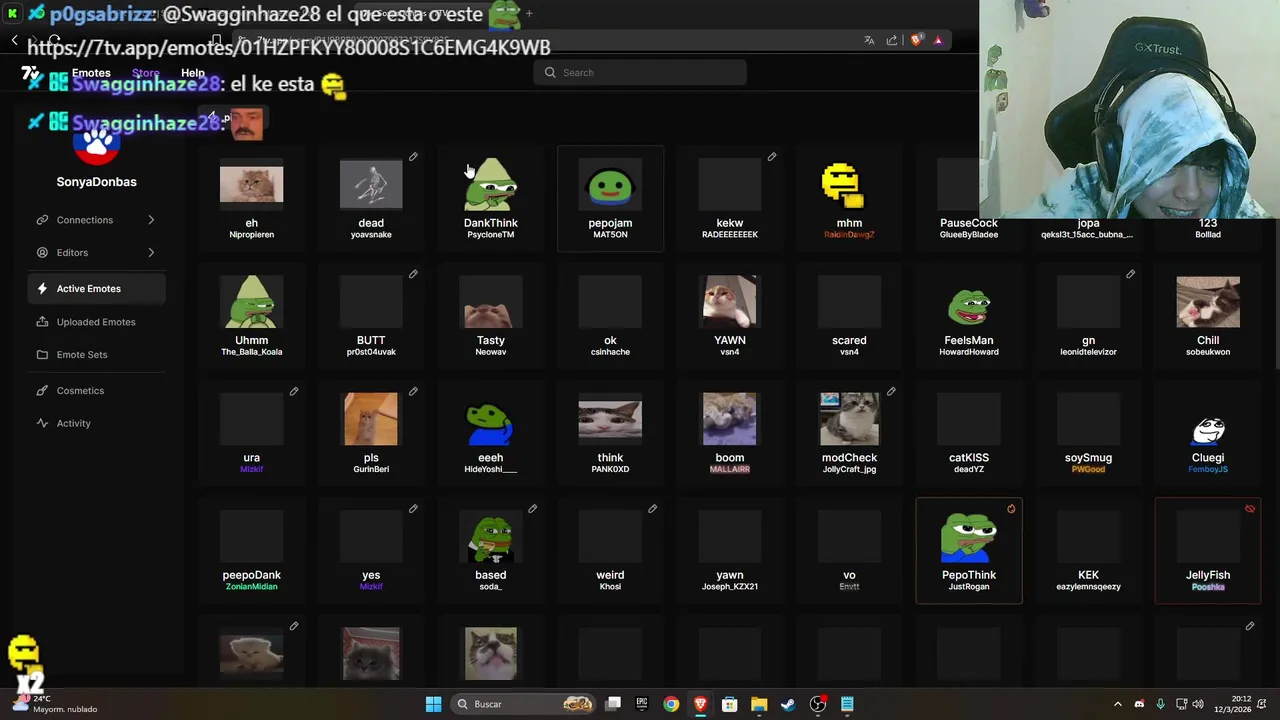Click the red conflict icon on JellyFish
Viewport: 1280px width, 720px height.
coord(1250,509)
